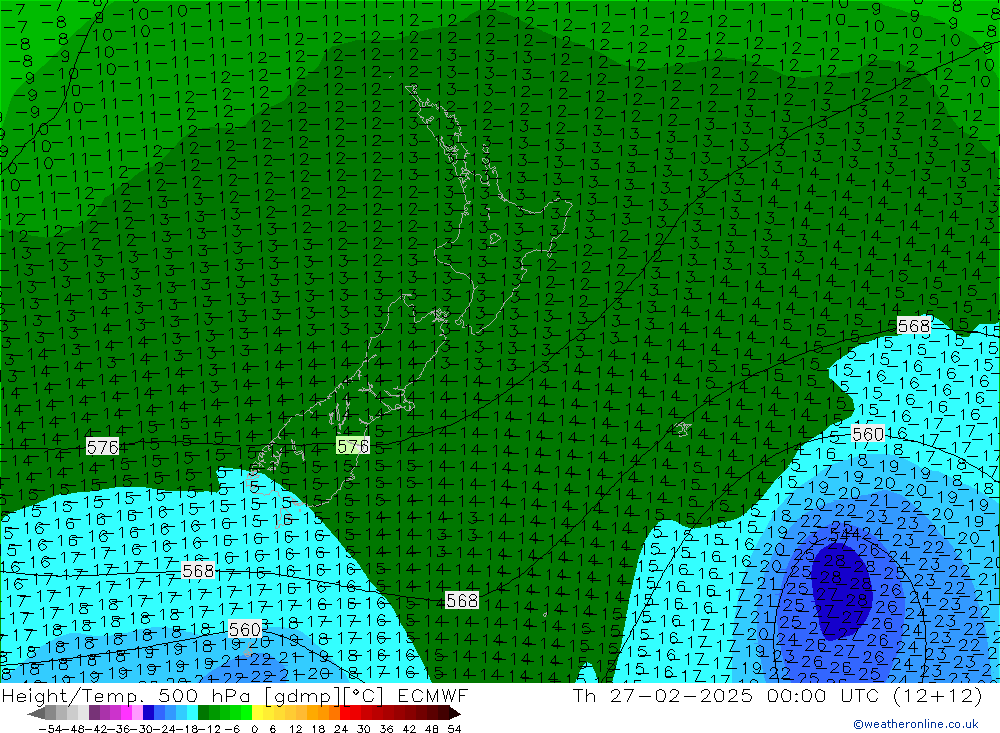1000x733 pixels.
Task: Click the [gdmp] unit text in the title
Action: pyautogui.click(x=302, y=695)
